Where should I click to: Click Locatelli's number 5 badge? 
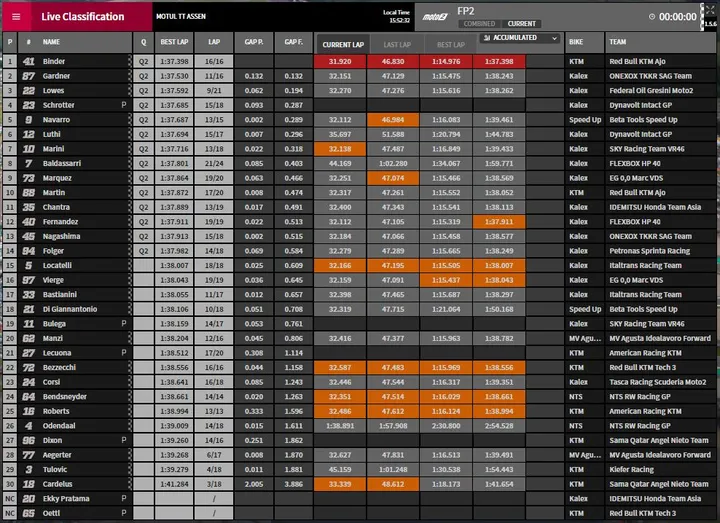pos(28,265)
